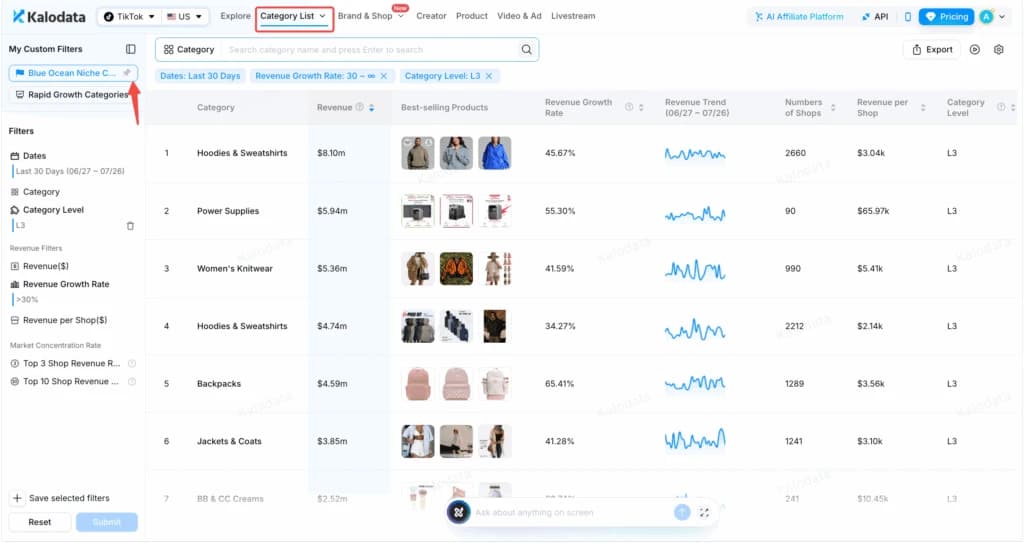Expand the Revenue per Shop($) filter
This screenshot has width=1024, height=543.
(59, 320)
